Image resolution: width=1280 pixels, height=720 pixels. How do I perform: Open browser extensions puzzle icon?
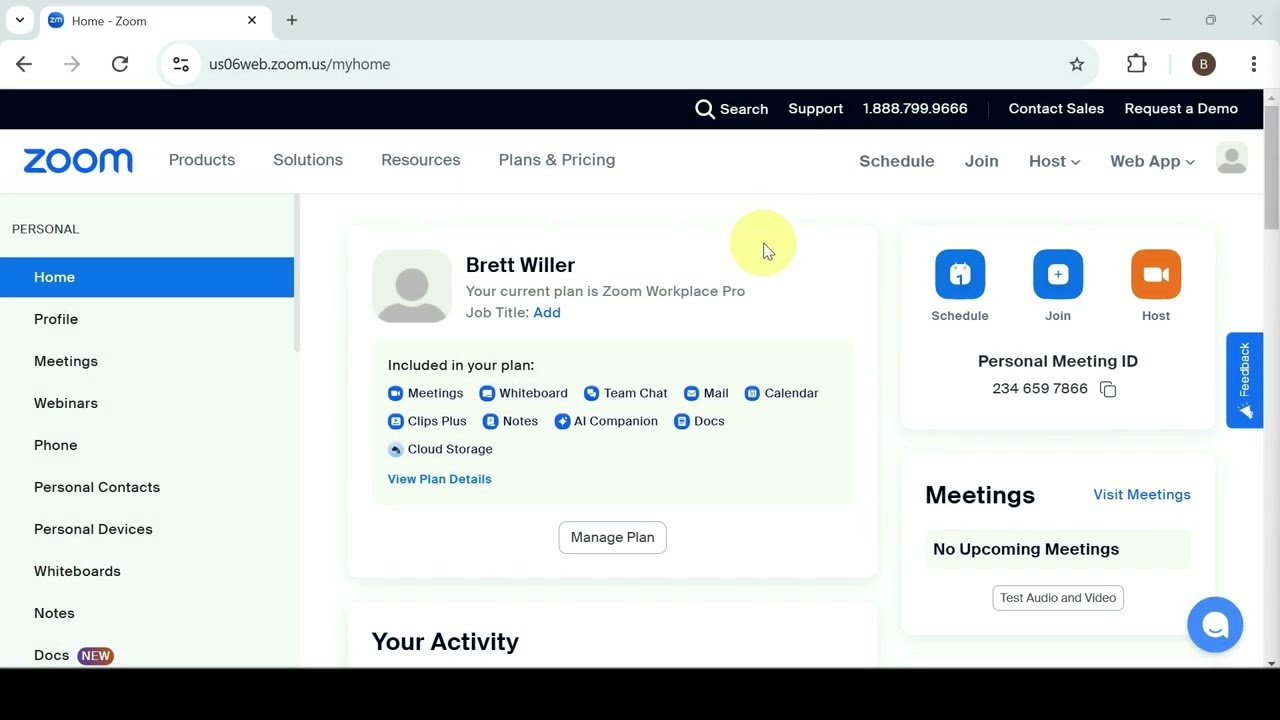pyautogui.click(x=1137, y=64)
